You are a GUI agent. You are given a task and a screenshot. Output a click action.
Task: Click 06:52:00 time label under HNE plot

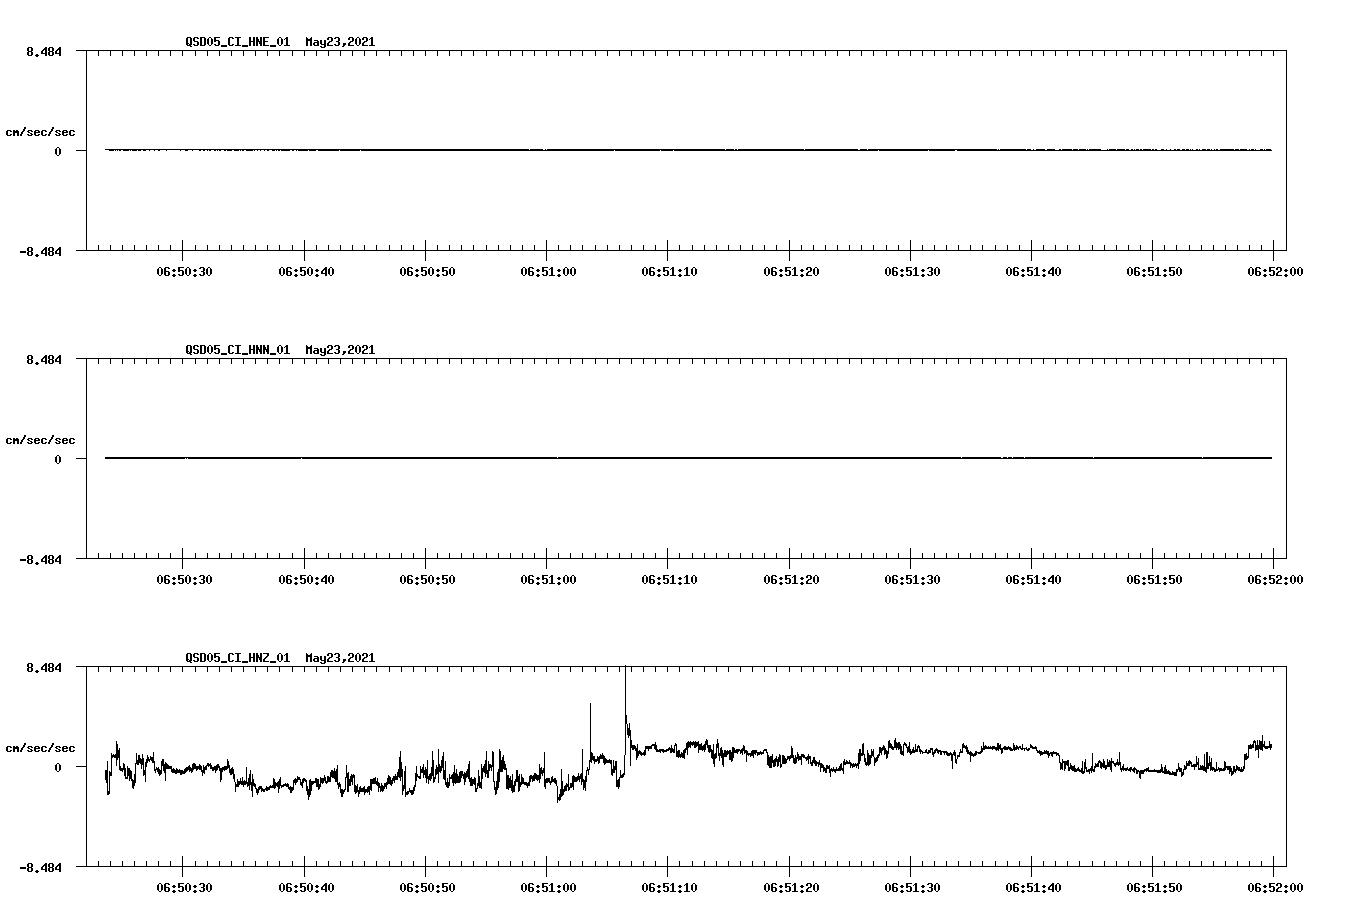(1274, 271)
